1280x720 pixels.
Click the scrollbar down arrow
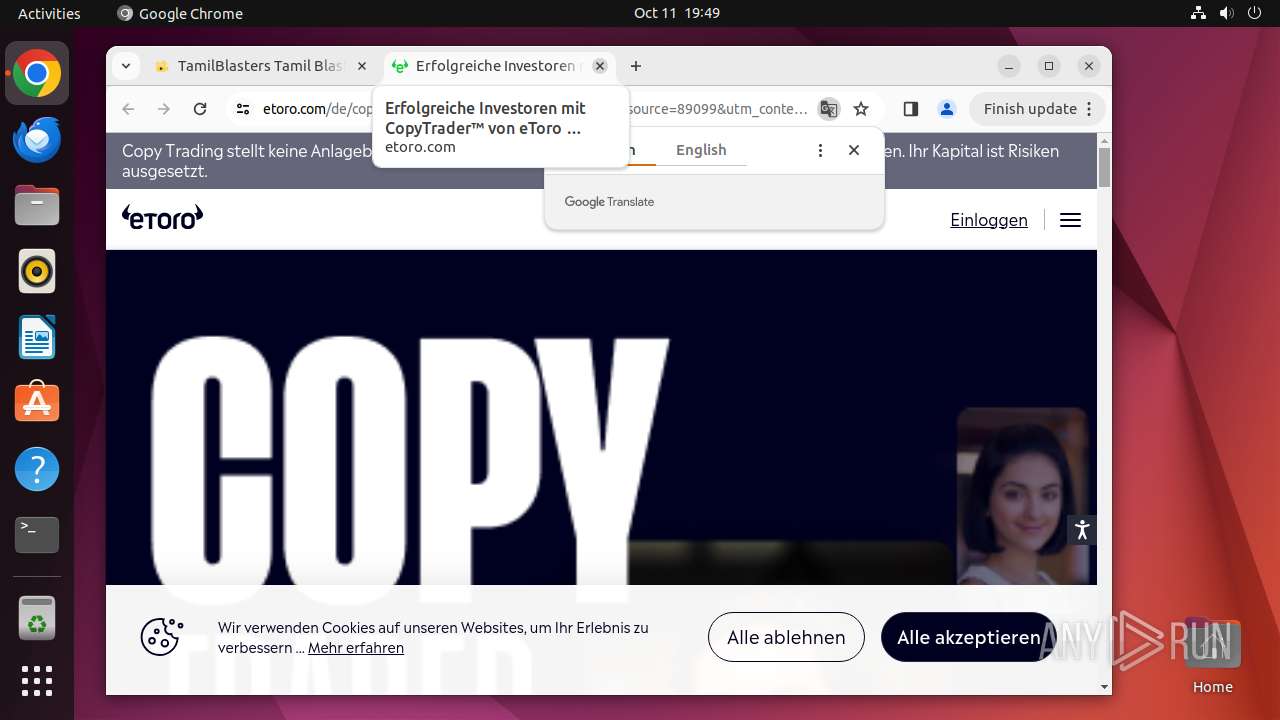(x=1104, y=688)
